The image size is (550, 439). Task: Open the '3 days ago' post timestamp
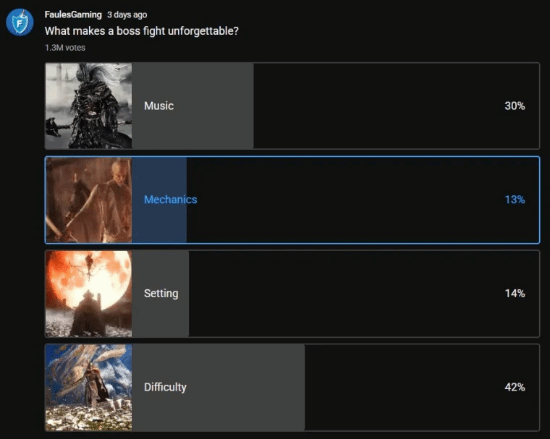coord(127,15)
